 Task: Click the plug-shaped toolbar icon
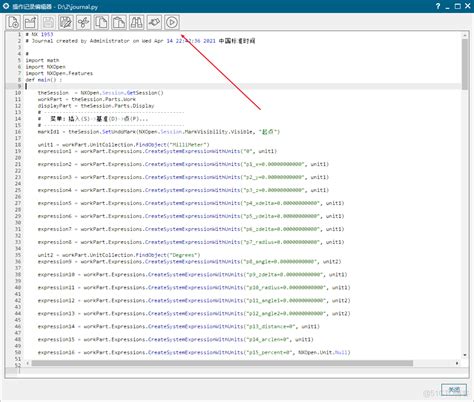tap(154, 22)
